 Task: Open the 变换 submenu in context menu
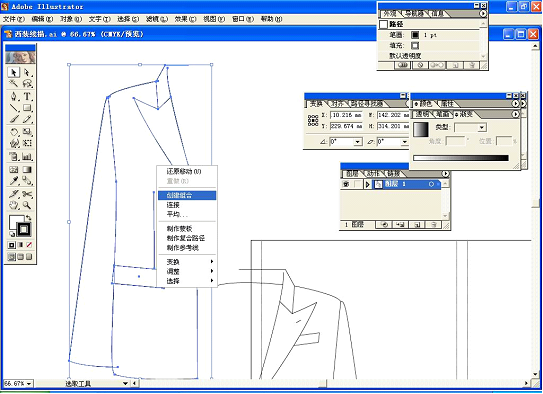pos(187,262)
